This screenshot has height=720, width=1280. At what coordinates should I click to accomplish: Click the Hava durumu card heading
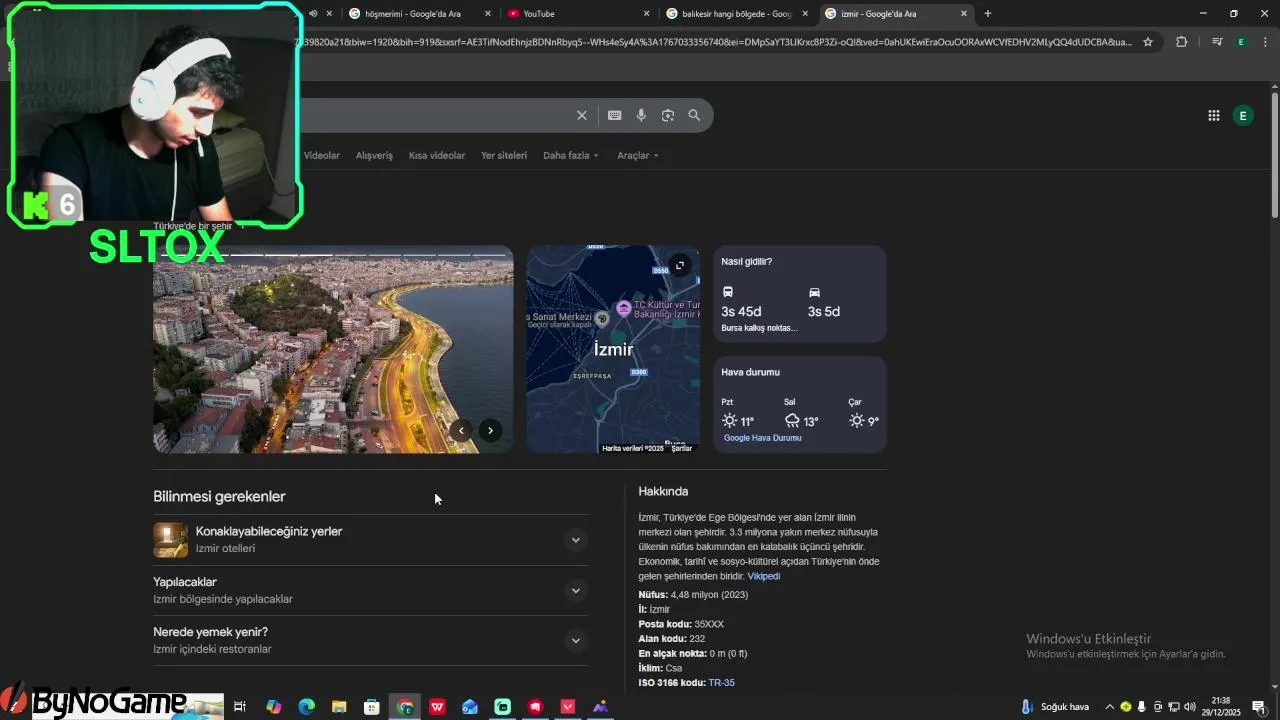point(750,372)
